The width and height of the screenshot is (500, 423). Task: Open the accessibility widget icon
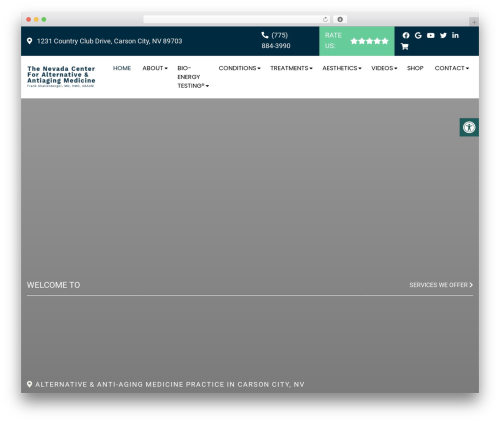pyautogui.click(x=469, y=127)
